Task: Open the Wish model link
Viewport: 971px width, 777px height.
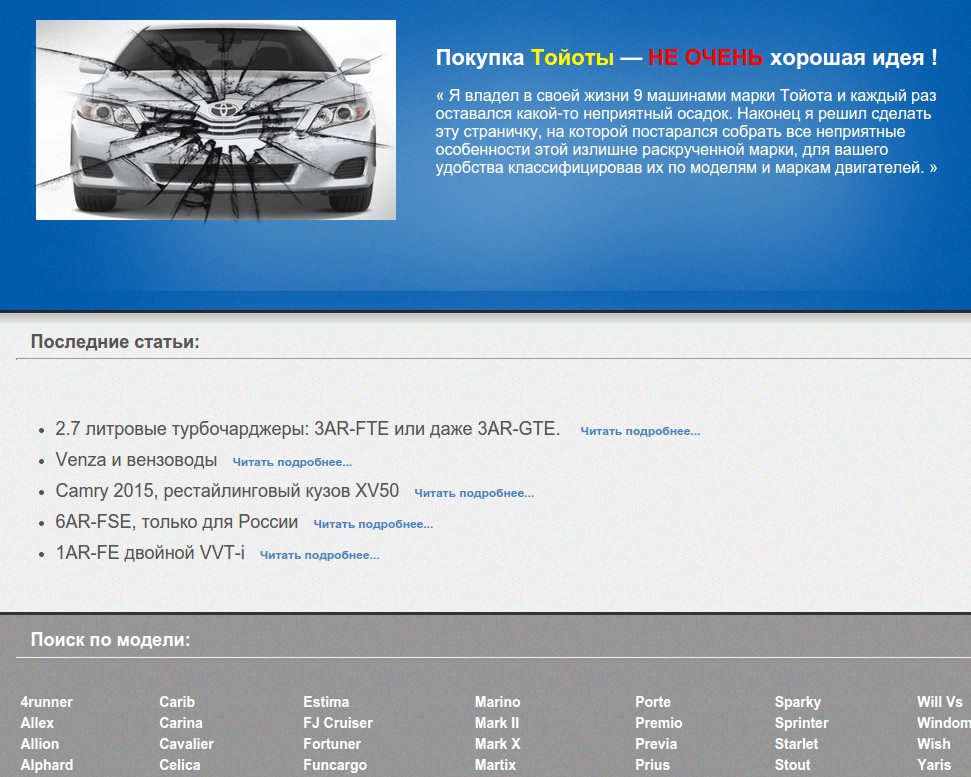Action: pos(934,744)
